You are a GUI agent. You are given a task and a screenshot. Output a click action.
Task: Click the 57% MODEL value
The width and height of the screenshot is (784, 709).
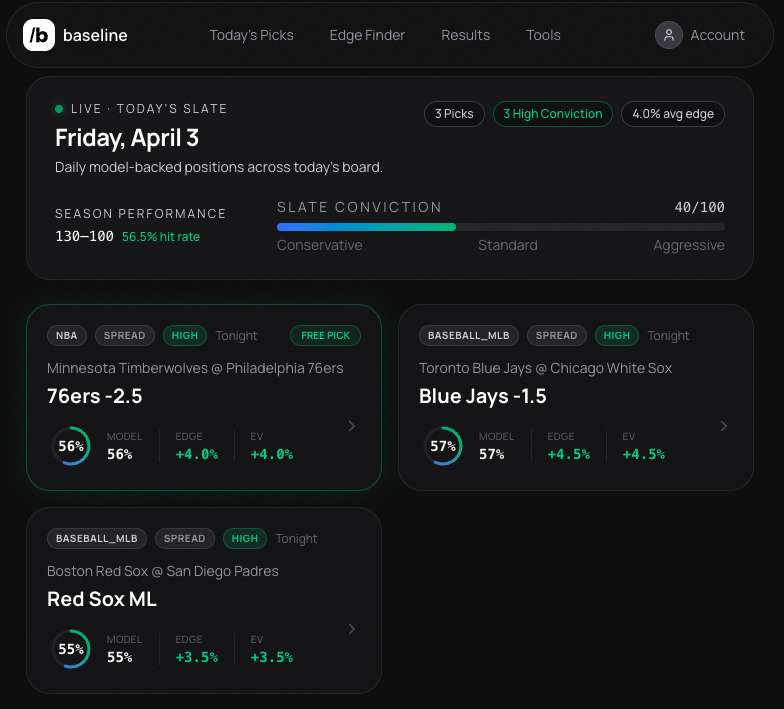pos(492,454)
